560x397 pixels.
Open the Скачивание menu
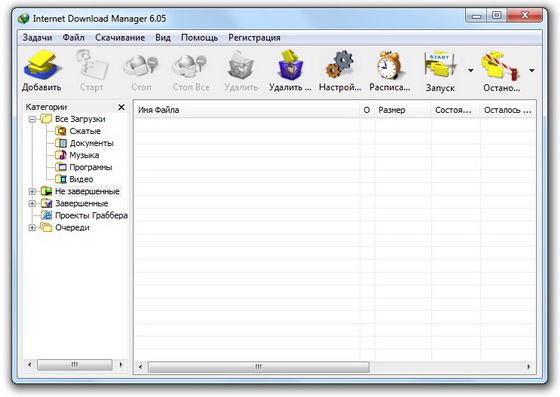[120, 37]
